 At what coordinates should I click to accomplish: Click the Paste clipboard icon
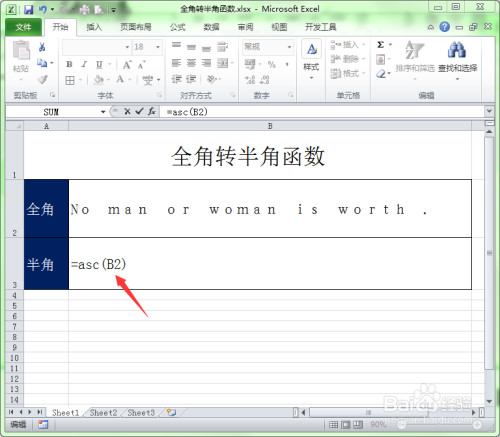click(x=21, y=50)
